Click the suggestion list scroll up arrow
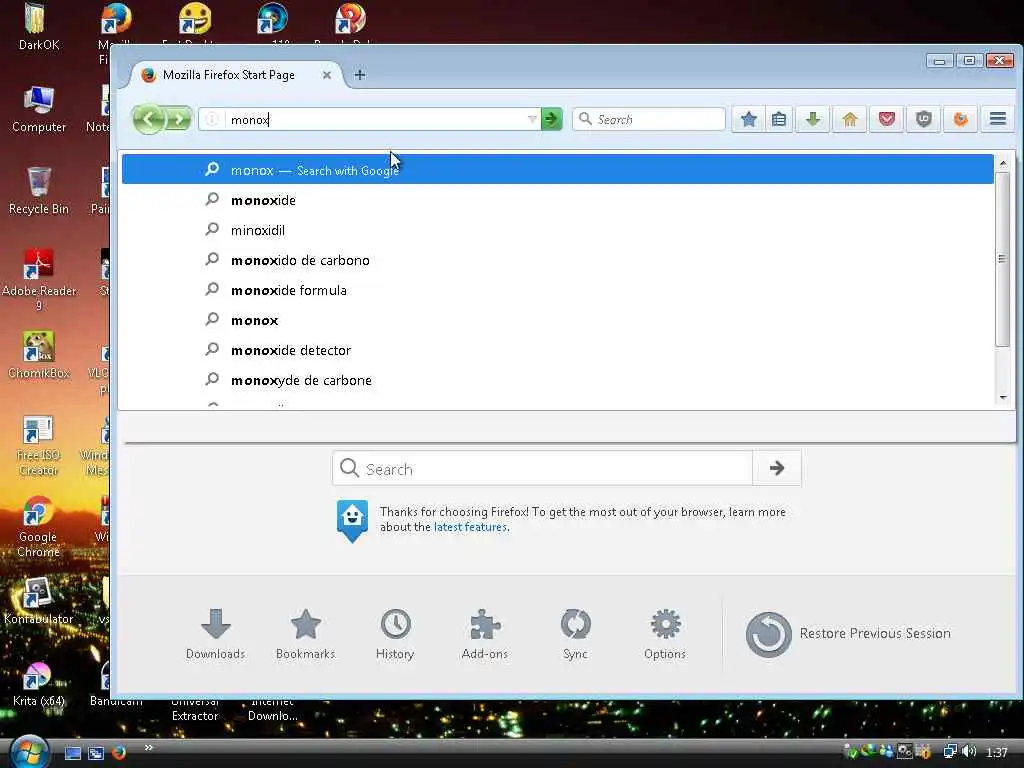The image size is (1024, 768). 1003,162
